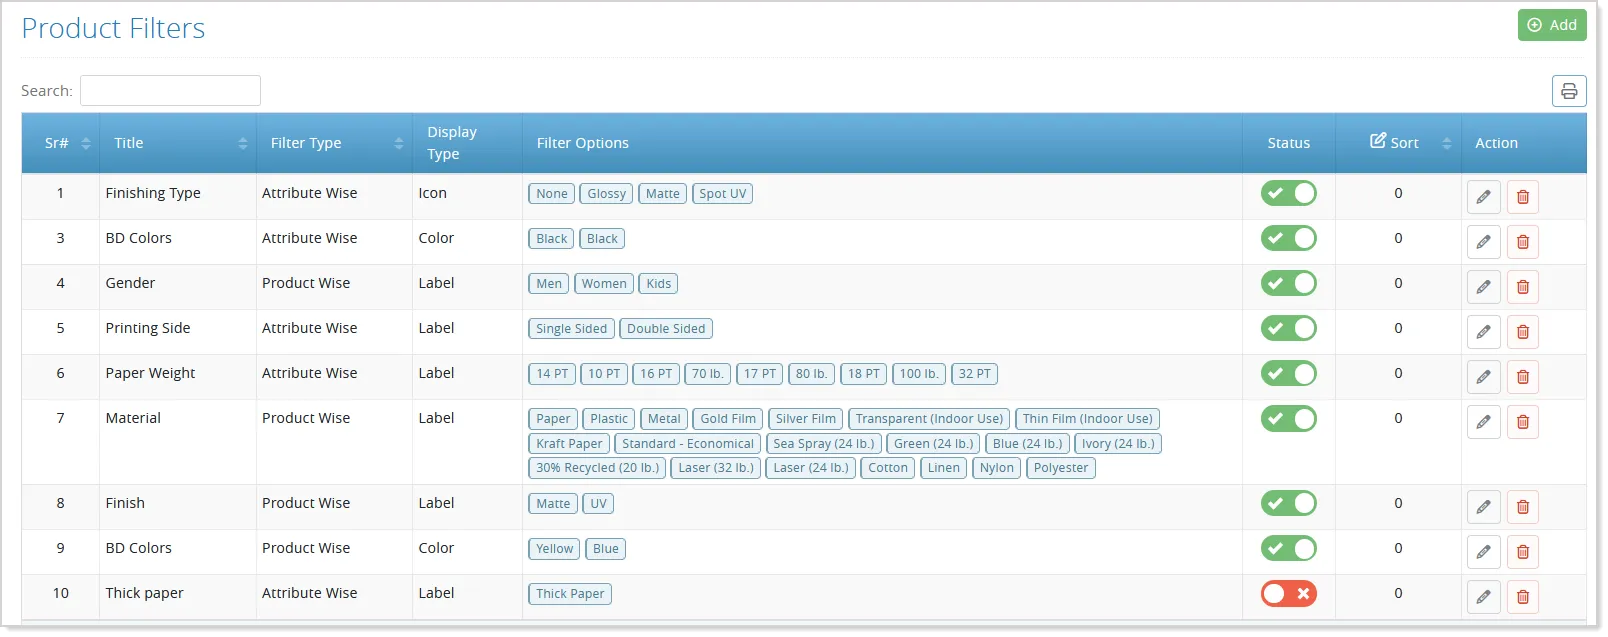Click the Yellow color option tag
This screenshot has height=637, width=1608.
(x=554, y=549)
